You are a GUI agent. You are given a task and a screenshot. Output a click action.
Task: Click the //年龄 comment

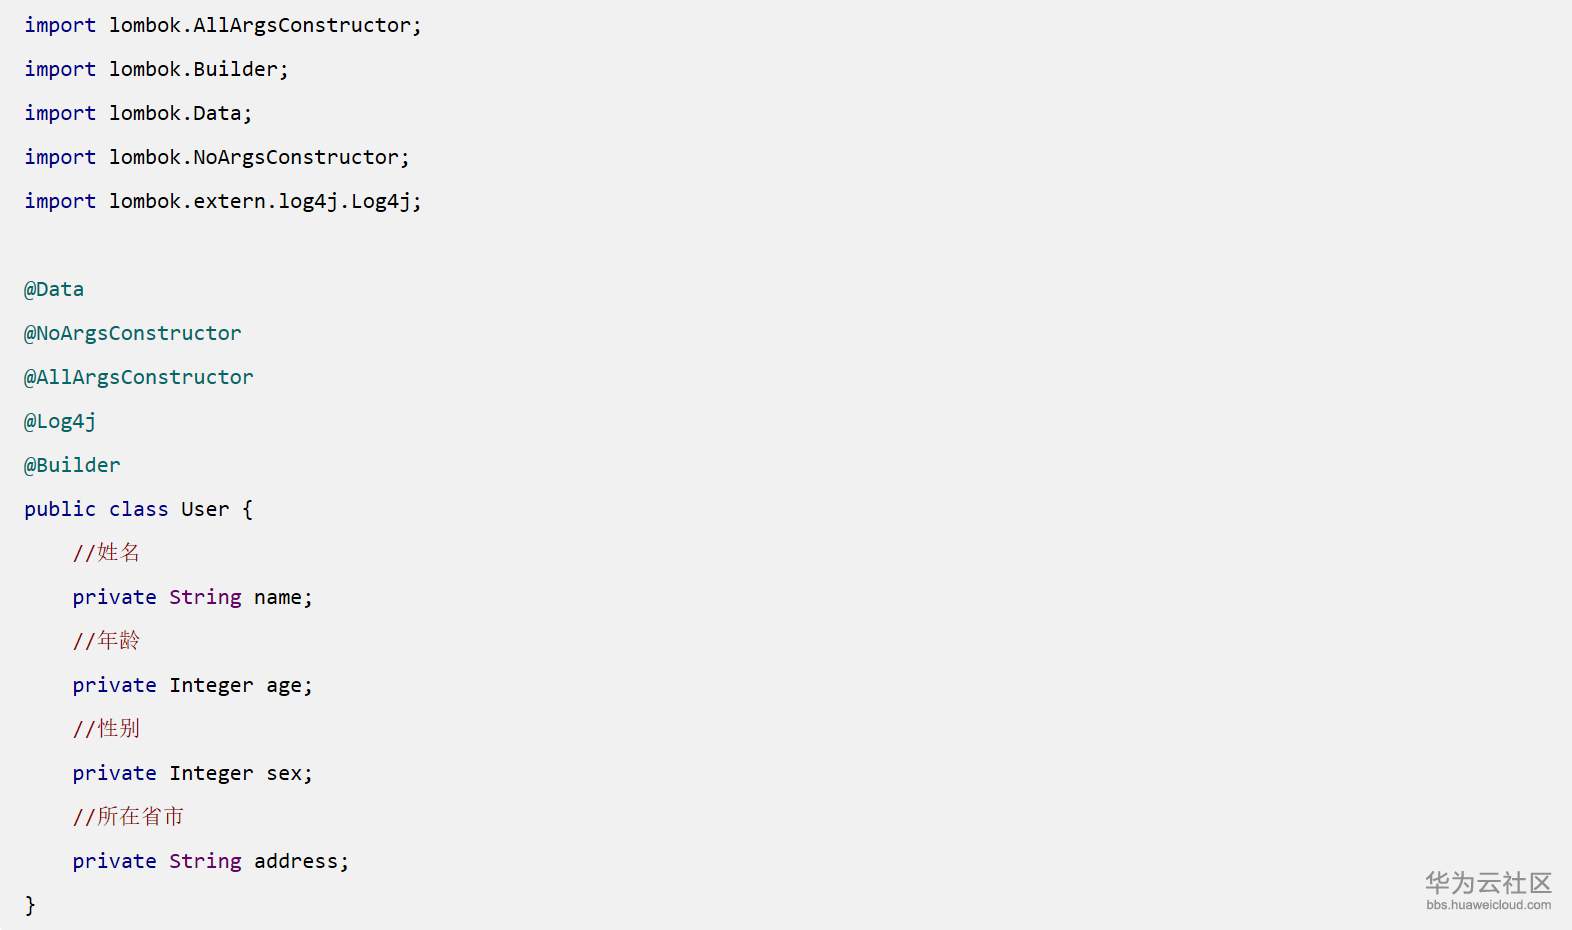coord(106,641)
